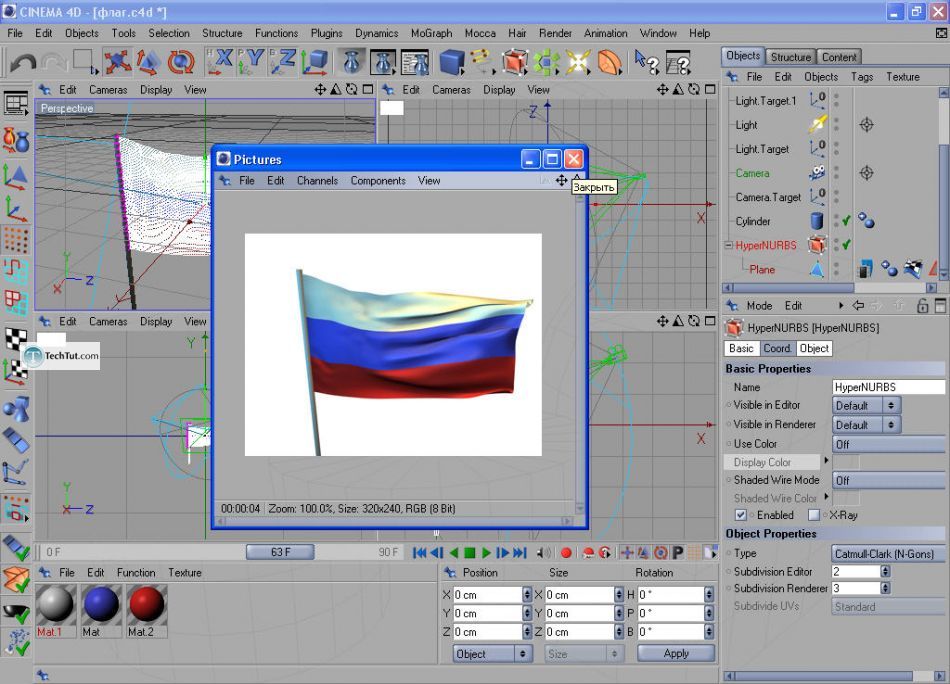The height and width of the screenshot is (684, 950).
Task: Open the spline objects icon
Action: [x=482, y=62]
